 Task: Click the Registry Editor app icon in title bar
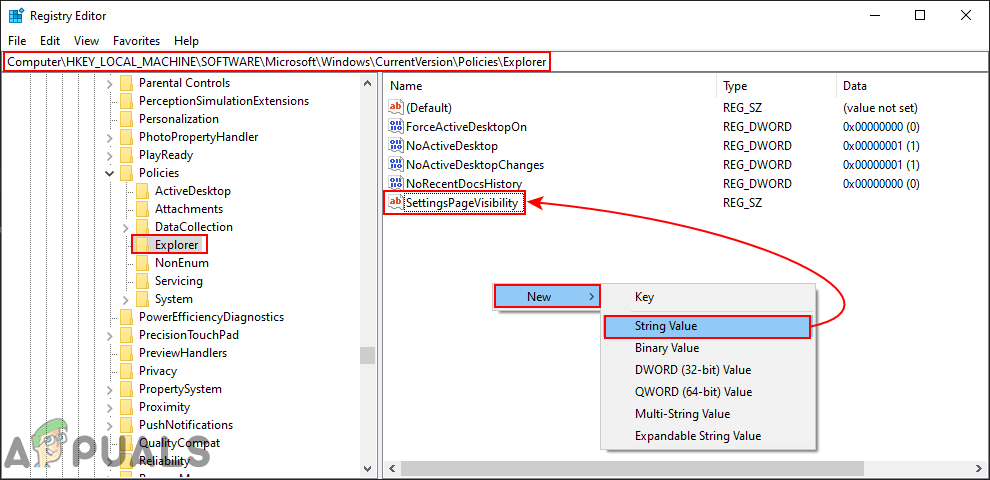16,16
